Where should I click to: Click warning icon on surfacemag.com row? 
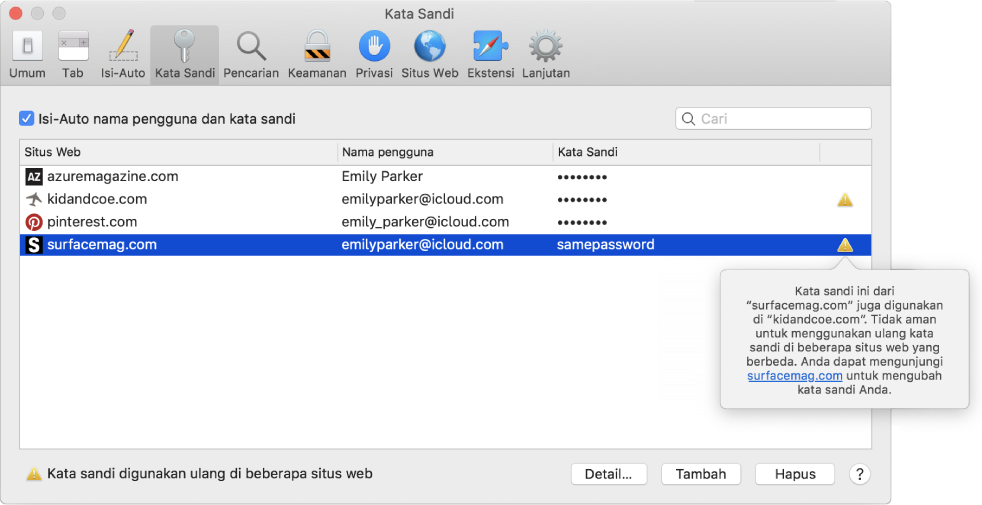pyautogui.click(x=845, y=245)
